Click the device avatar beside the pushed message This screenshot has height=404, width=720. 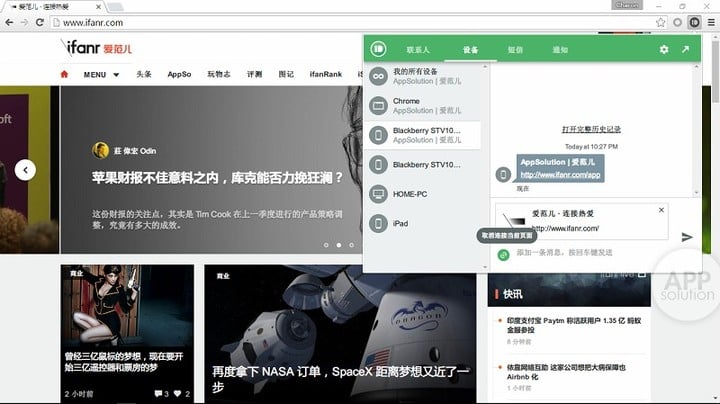[x=503, y=174]
